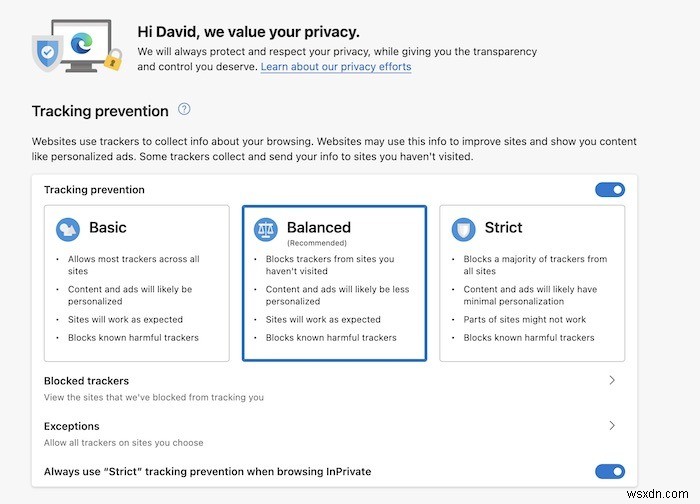This screenshot has height=504, width=700.
Task: Open the Exceptions row label
Action: tap(71, 426)
